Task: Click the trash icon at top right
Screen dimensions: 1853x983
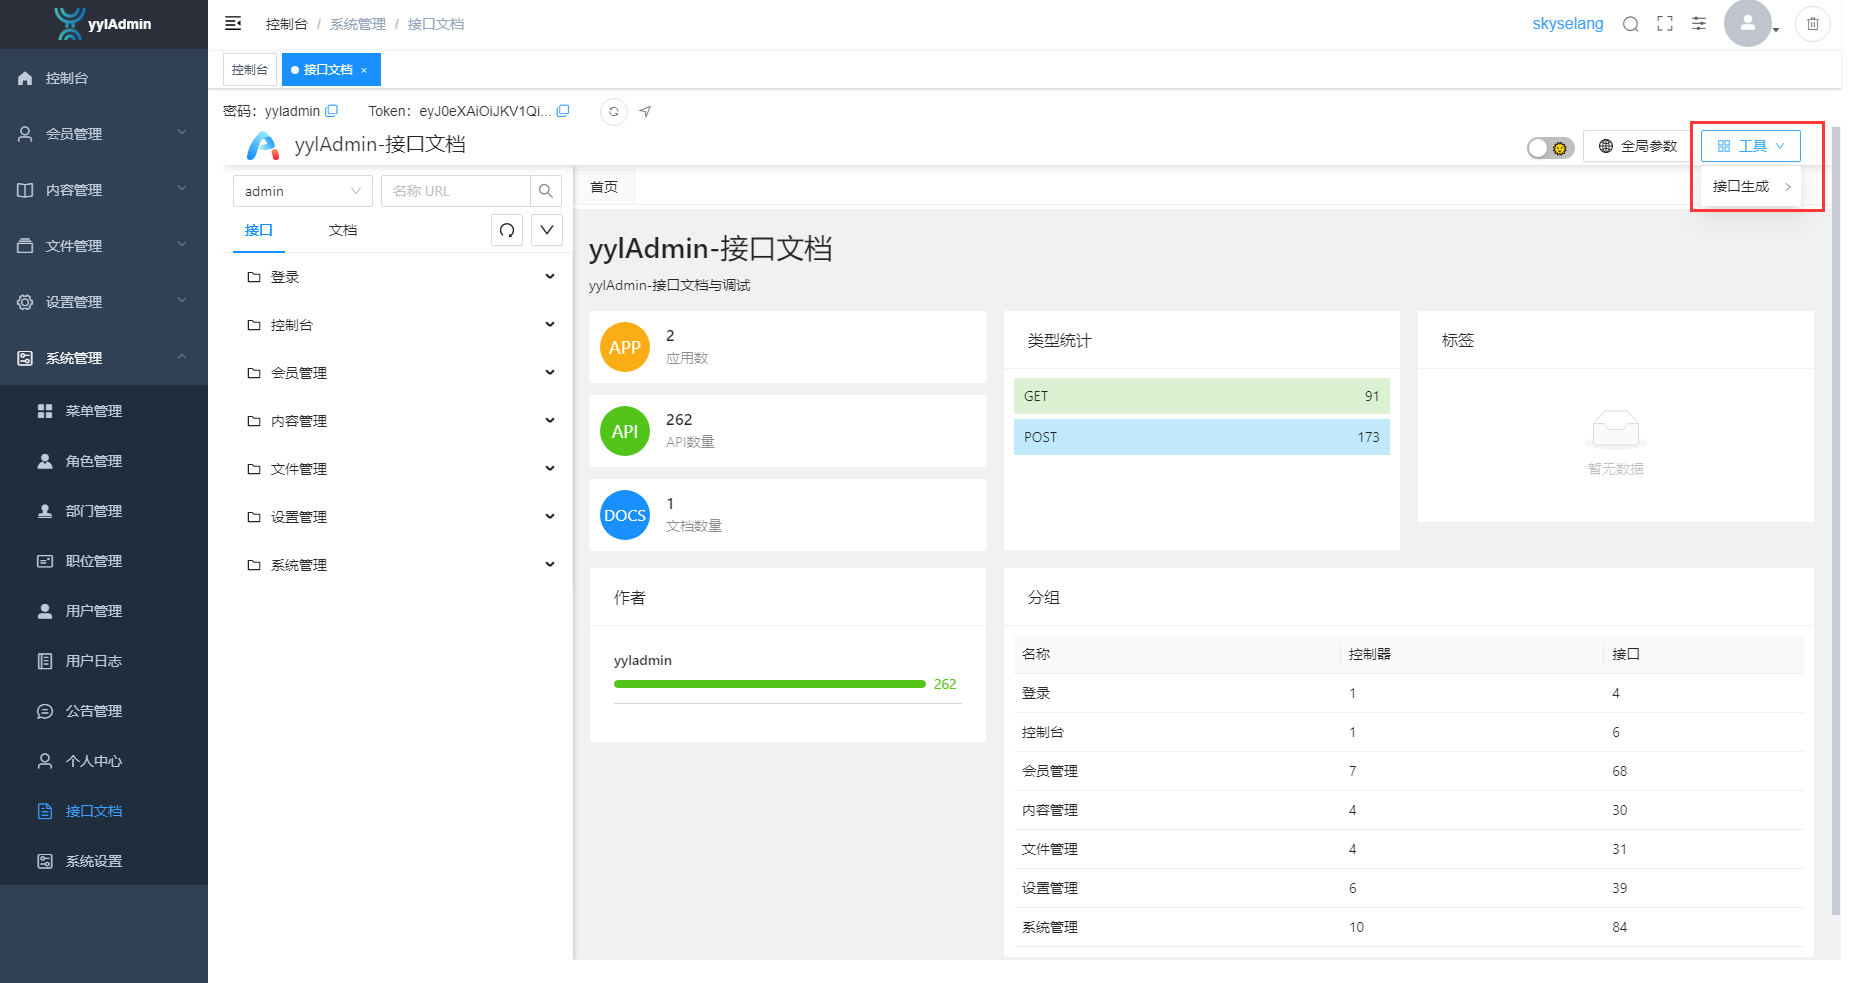Action: [x=1812, y=24]
